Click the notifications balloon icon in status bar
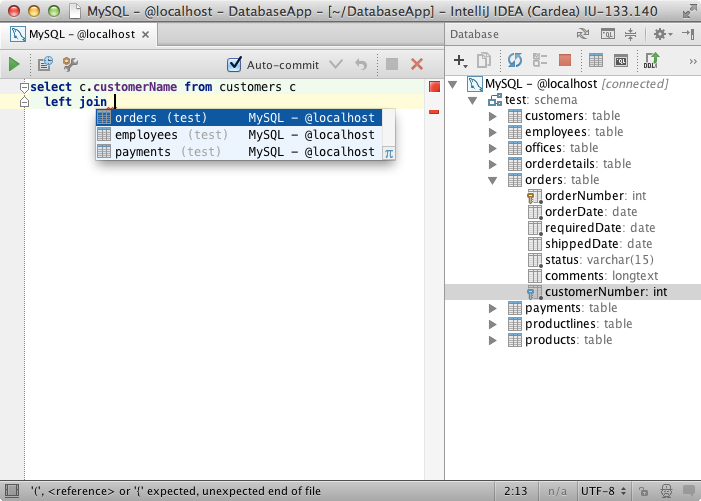This screenshot has width=701, height=501. pyautogui.click(x=689, y=491)
